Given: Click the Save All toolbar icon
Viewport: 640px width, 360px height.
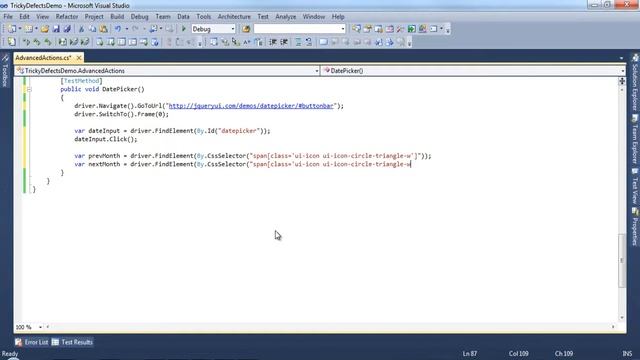Looking at the screenshot, I should coord(67,29).
